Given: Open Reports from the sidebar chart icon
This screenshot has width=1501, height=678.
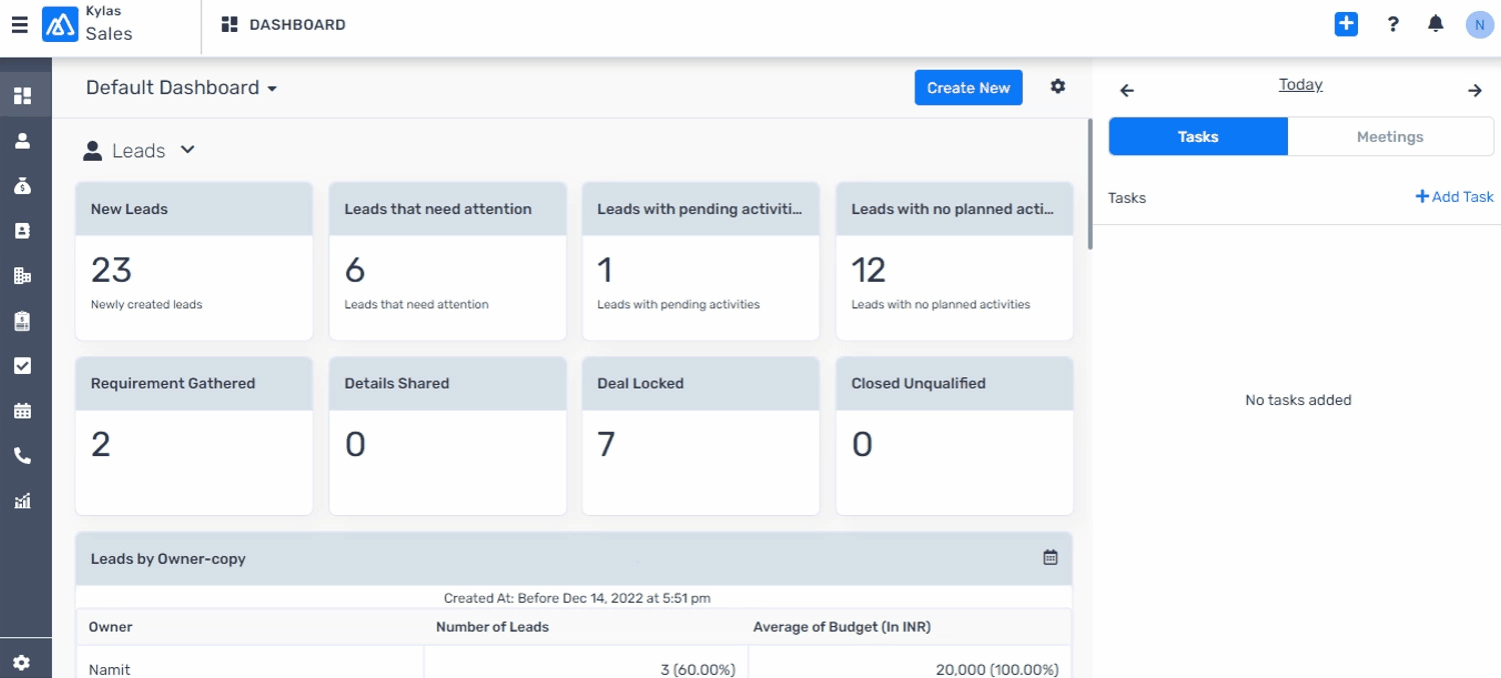Looking at the screenshot, I should 22,501.
